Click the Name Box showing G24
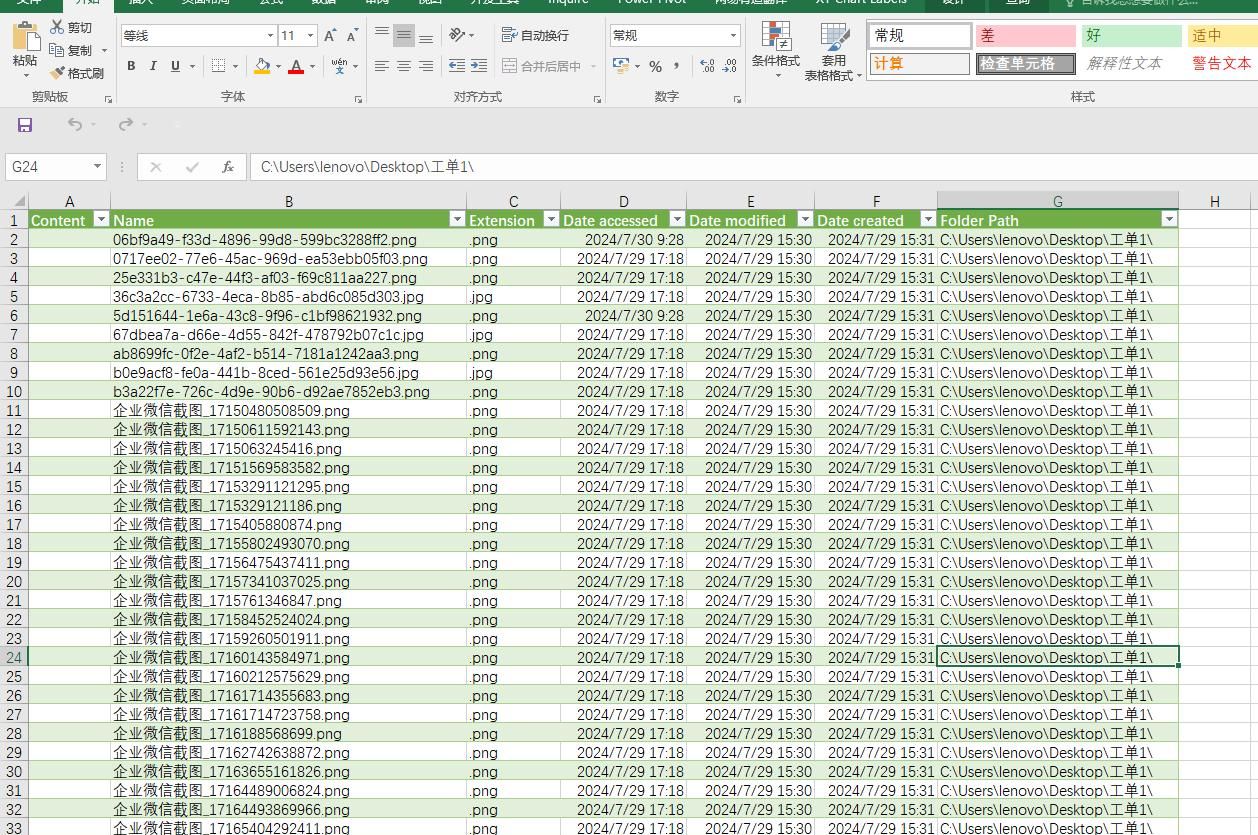This screenshot has height=835, width=1258. coord(48,167)
